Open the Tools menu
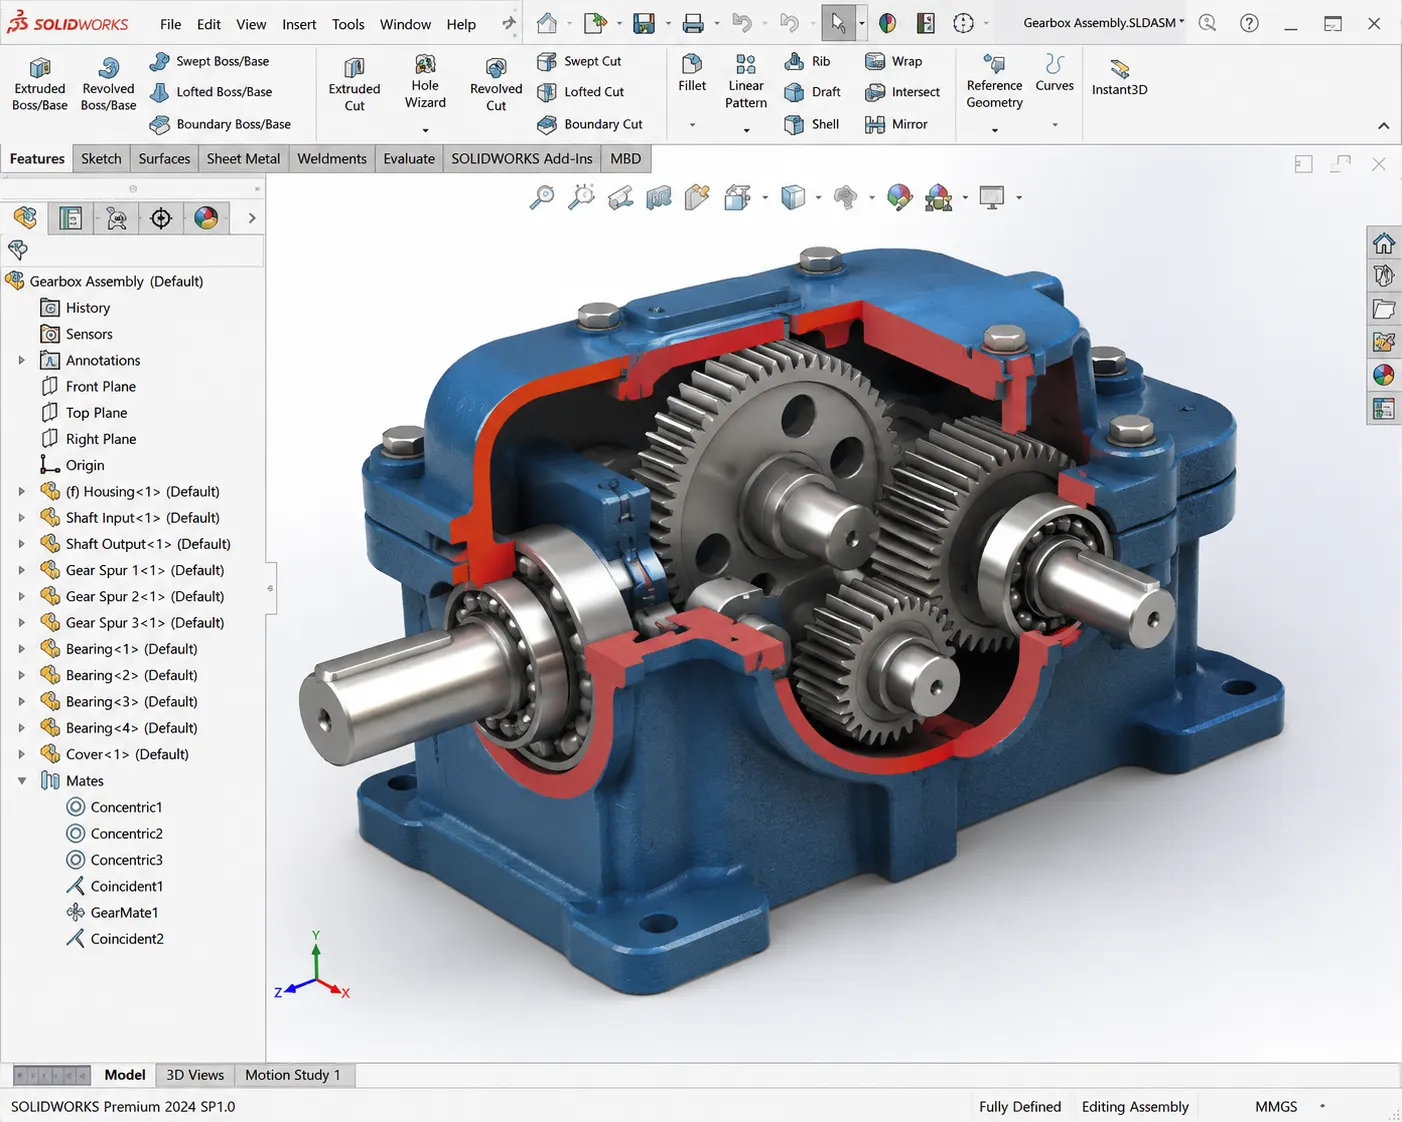The height and width of the screenshot is (1122, 1402). click(348, 24)
